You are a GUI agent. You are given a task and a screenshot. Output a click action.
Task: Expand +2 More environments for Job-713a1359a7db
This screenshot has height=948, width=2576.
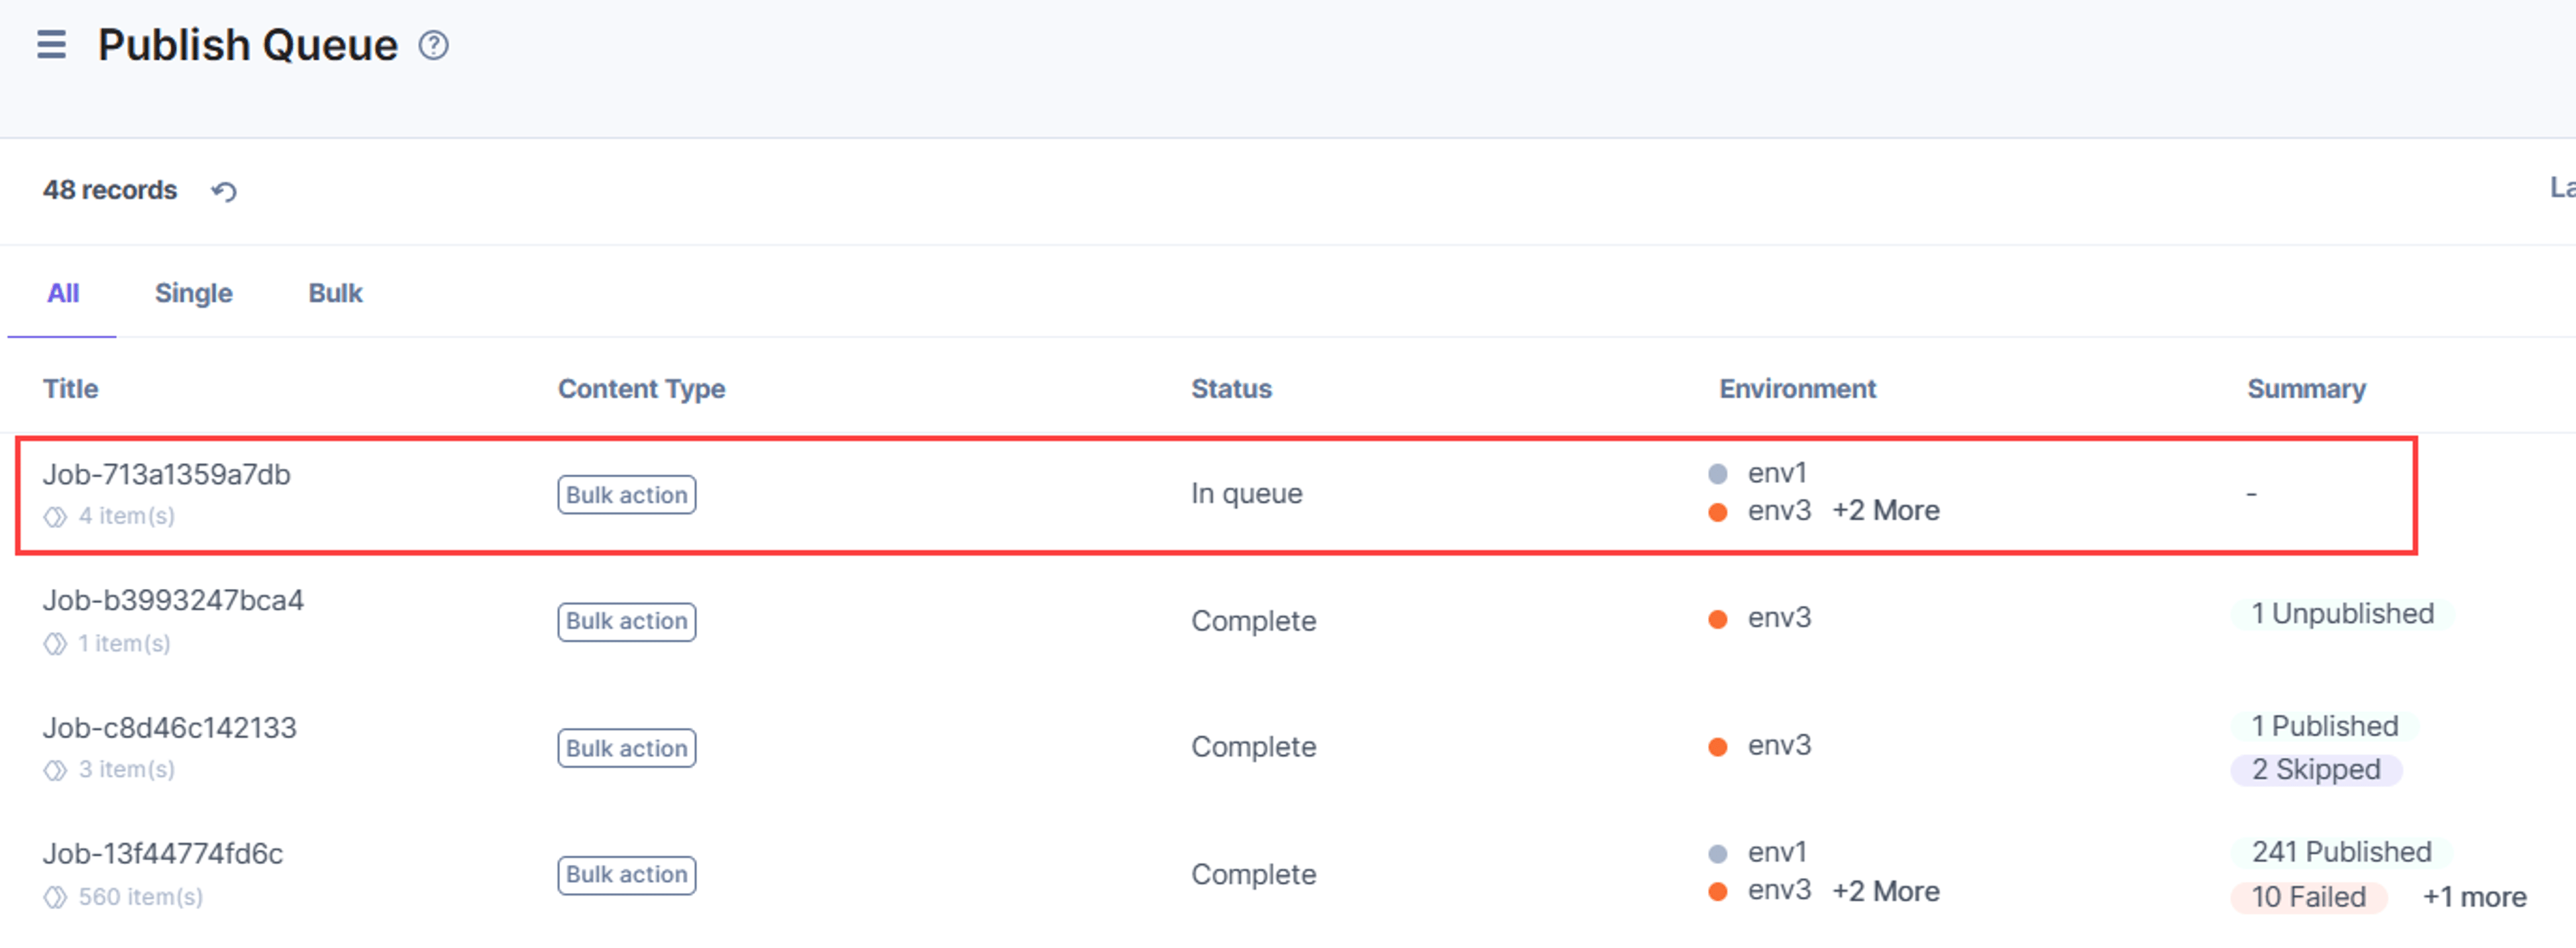tap(1885, 511)
